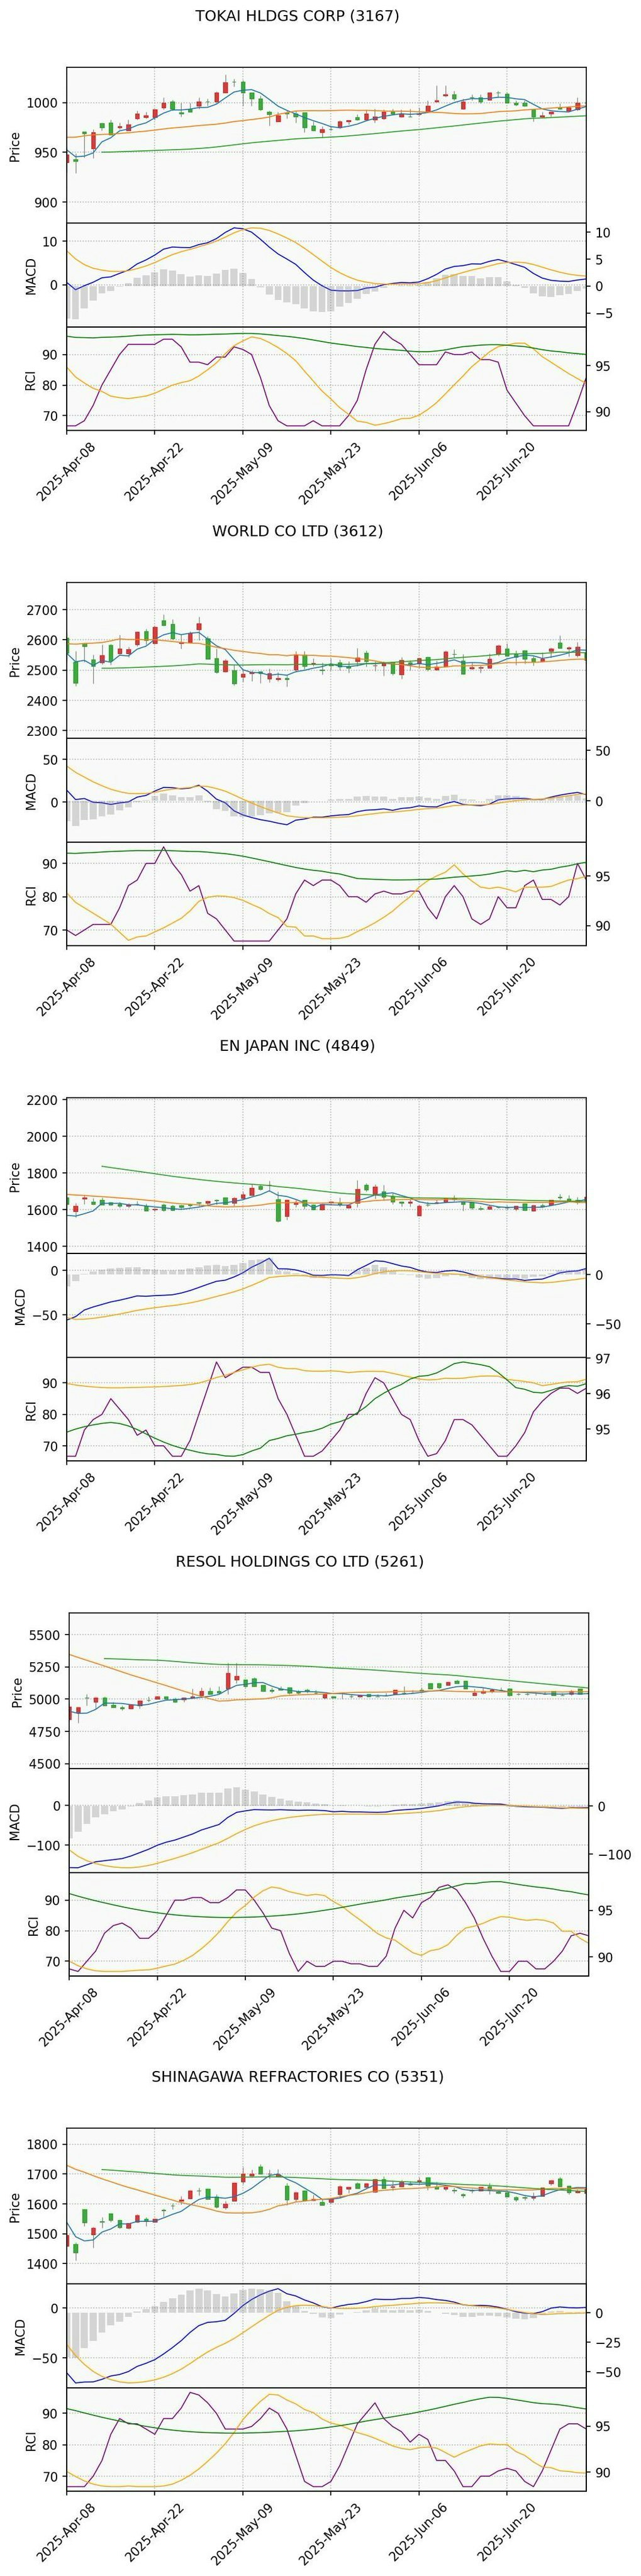Click the MACD axis label on SHINAGAWA chart
Viewport: 641px width, 2576px height.
[x=21, y=2337]
